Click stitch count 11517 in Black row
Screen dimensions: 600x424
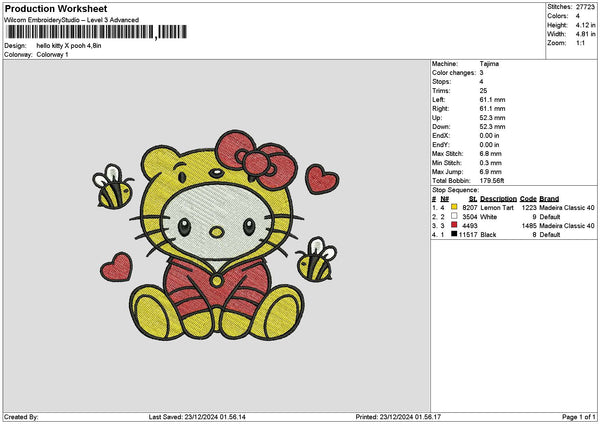pyautogui.click(x=468, y=235)
